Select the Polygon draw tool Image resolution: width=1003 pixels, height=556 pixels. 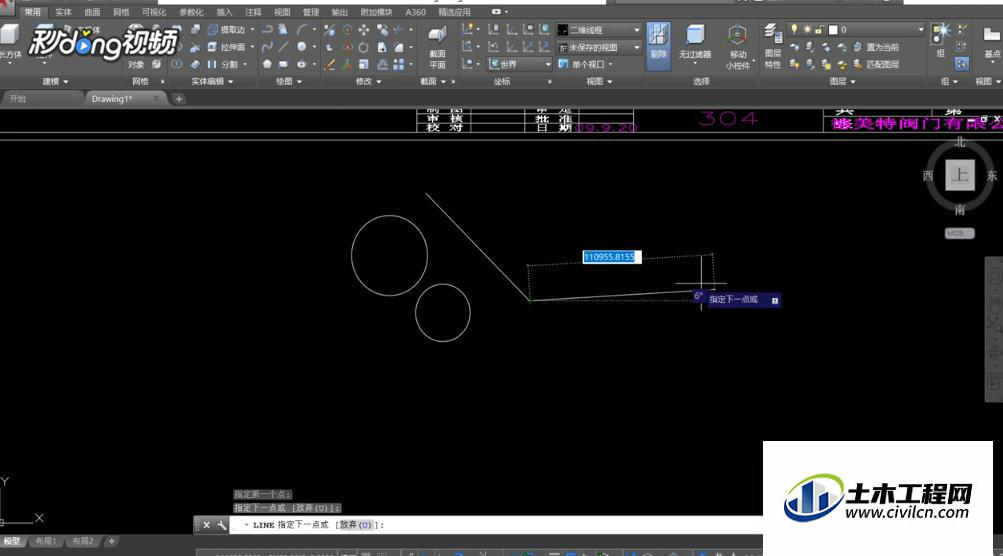pyautogui.click(x=267, y=64)
